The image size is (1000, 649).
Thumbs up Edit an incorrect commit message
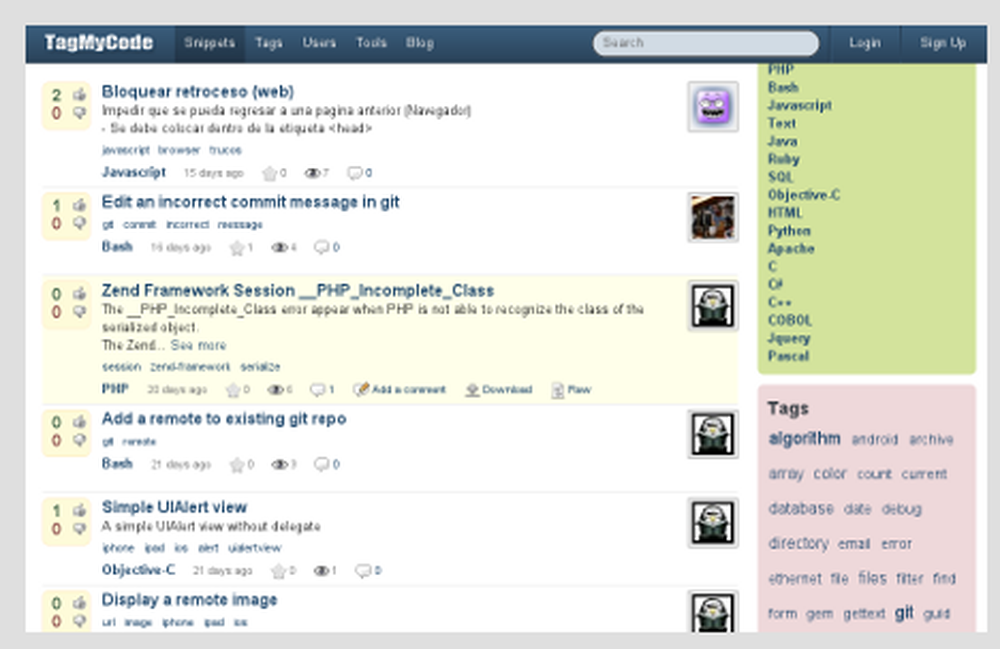pos(79,205)
